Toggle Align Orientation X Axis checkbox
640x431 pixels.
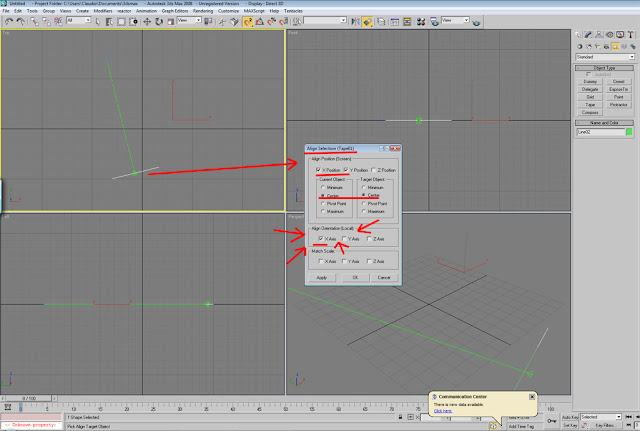pos(321,238)
